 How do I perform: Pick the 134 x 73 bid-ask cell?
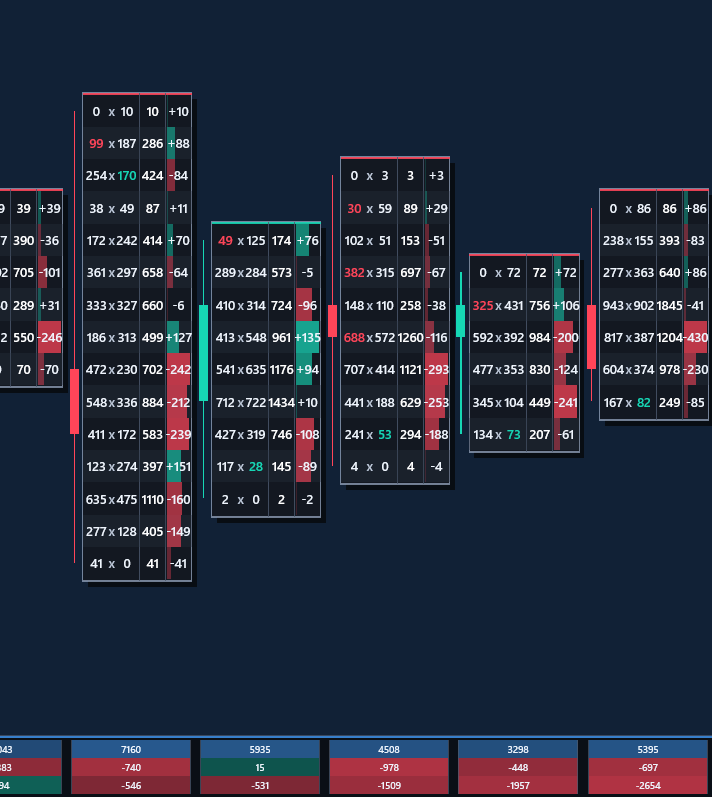tap(499, 435)
